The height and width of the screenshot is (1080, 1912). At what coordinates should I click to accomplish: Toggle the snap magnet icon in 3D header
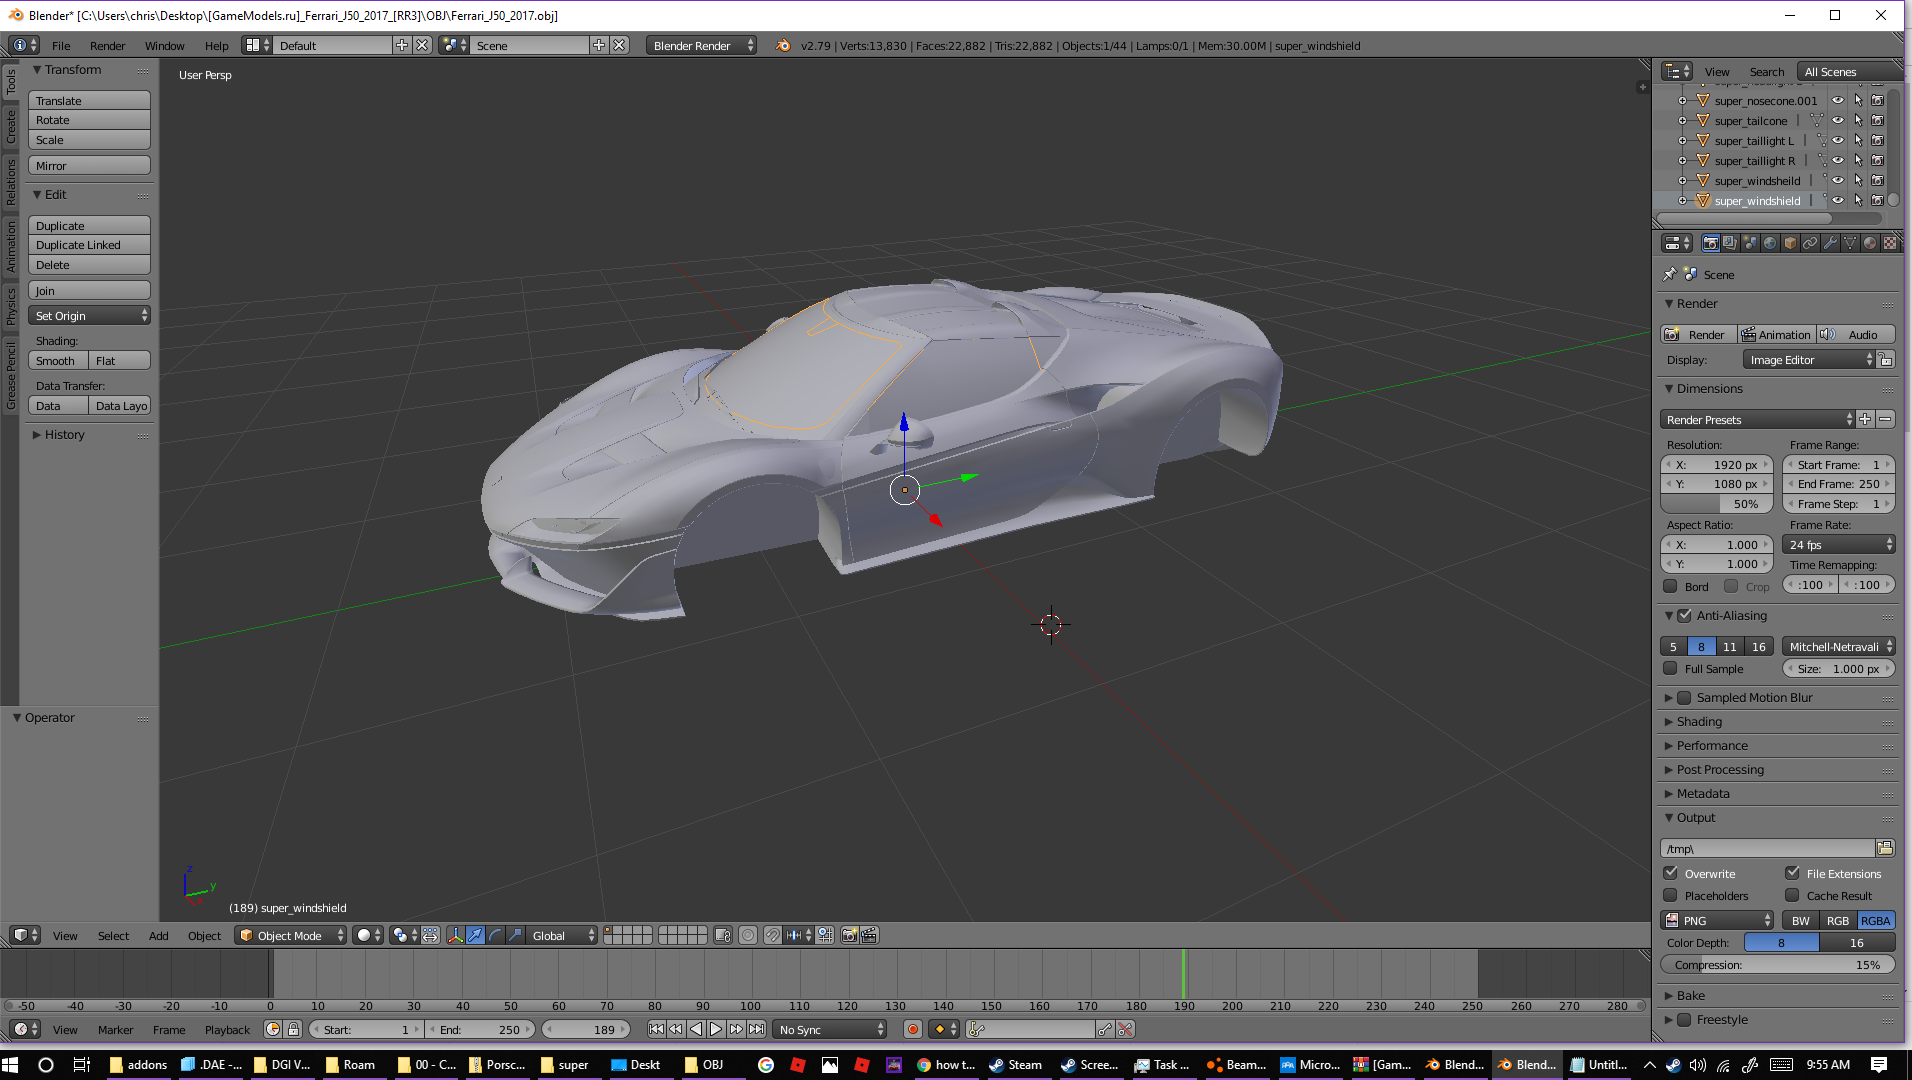(x=772, y=935)
